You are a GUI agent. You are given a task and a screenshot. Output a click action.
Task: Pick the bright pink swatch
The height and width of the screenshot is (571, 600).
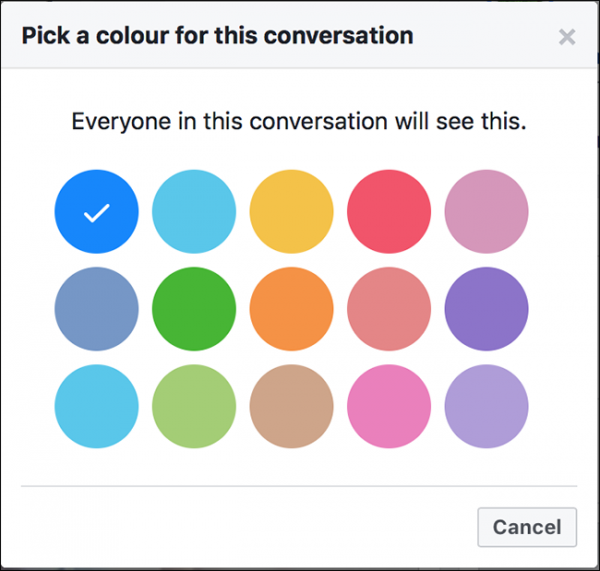tap(389, 406)
